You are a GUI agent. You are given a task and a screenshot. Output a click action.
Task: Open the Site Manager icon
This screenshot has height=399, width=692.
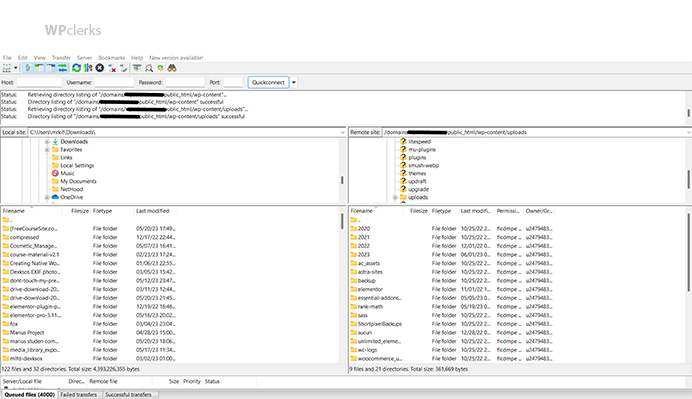pos(7,68)
